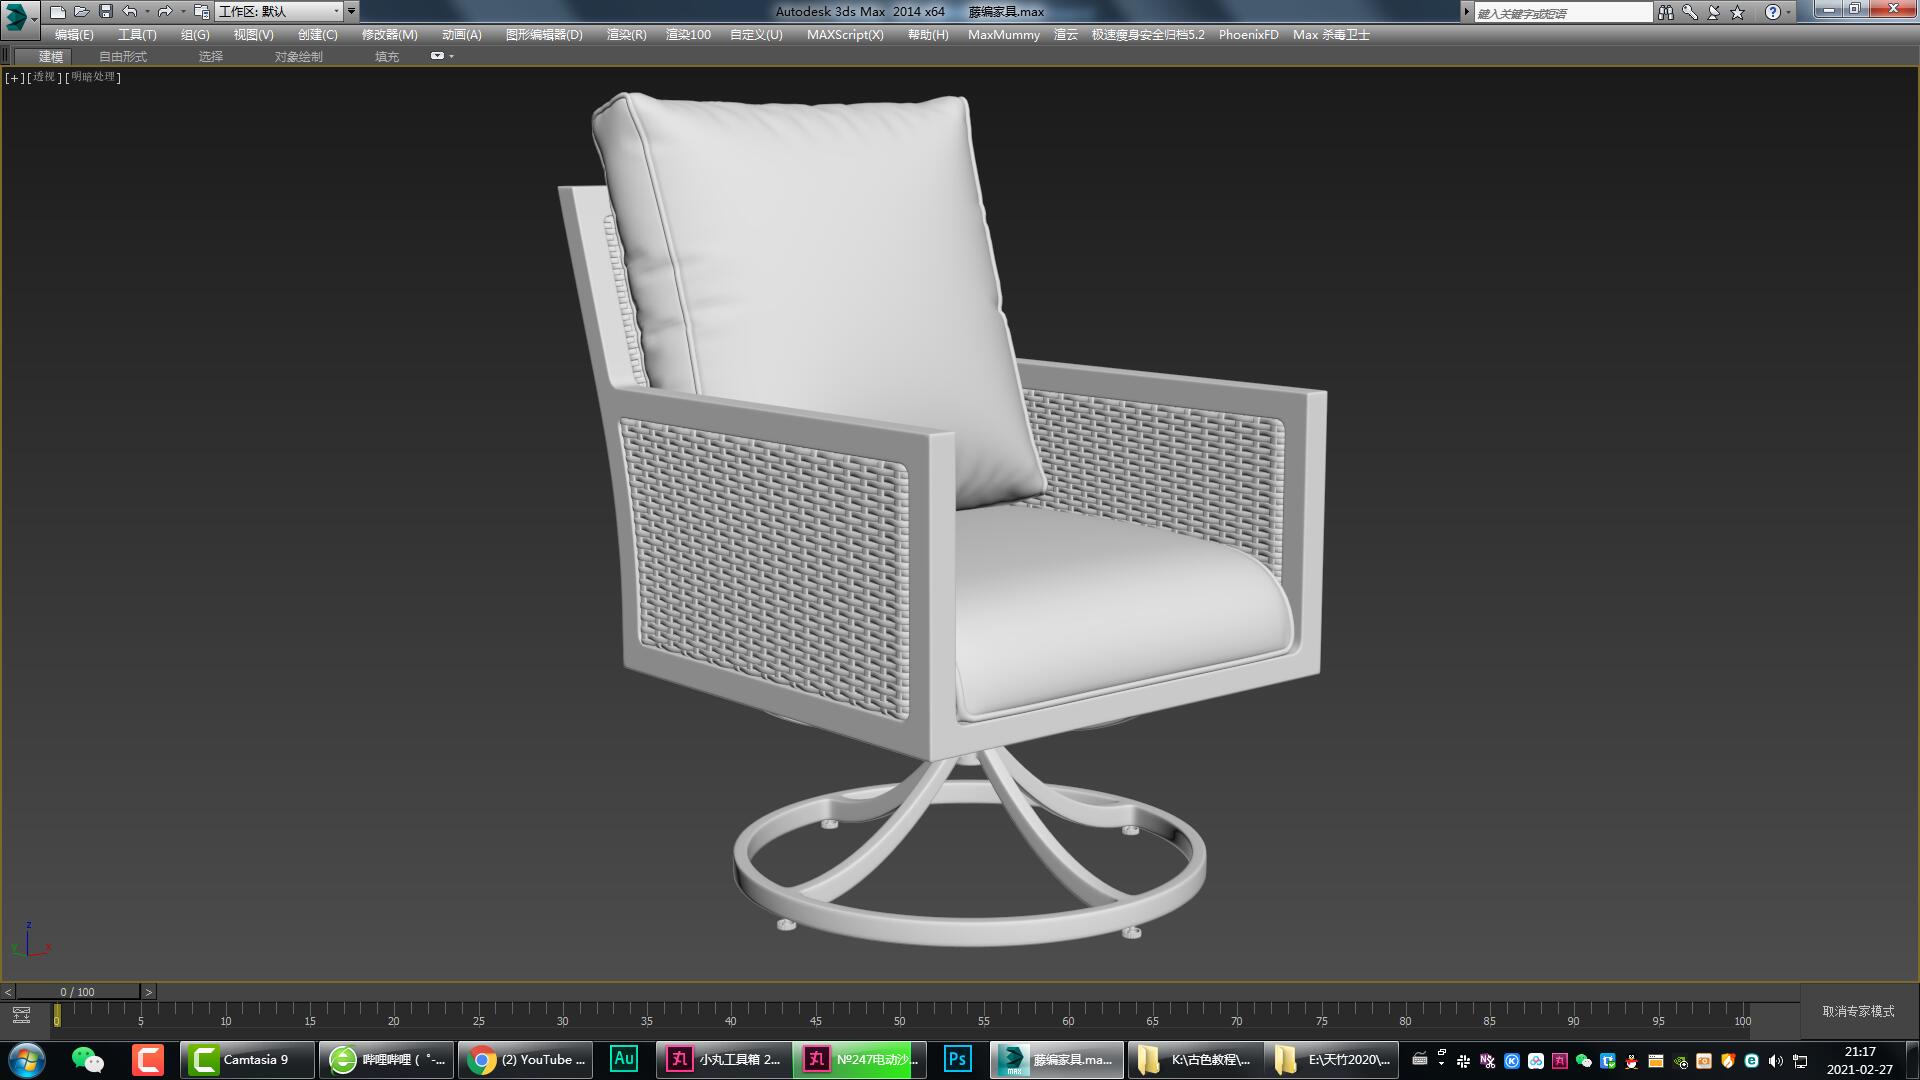
Task: Open a file using the Open icon
Action: coord(80,11)
